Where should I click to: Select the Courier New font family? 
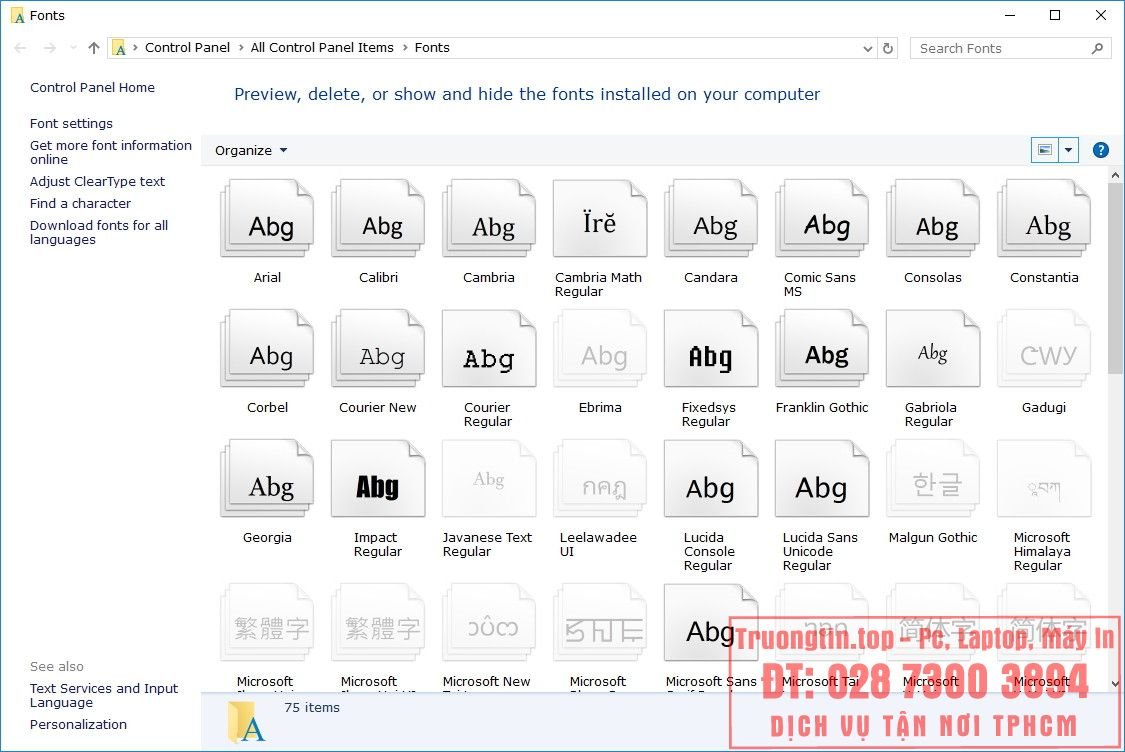coord(377,348)
